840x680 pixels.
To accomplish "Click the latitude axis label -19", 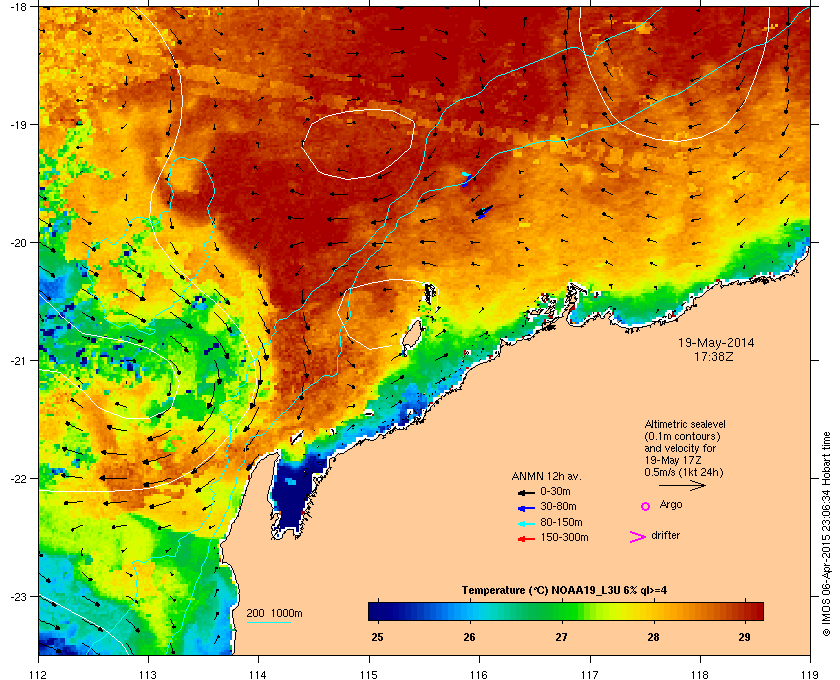I will click(x=18, y=124).
